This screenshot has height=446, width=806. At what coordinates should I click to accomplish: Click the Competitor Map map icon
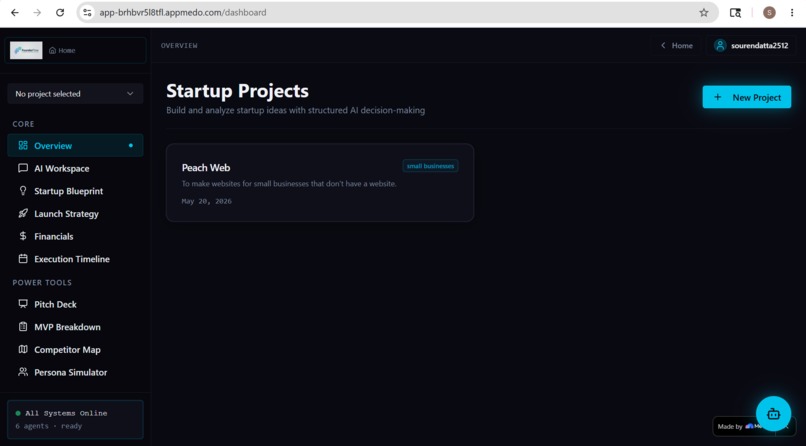(x=23, y=349)
